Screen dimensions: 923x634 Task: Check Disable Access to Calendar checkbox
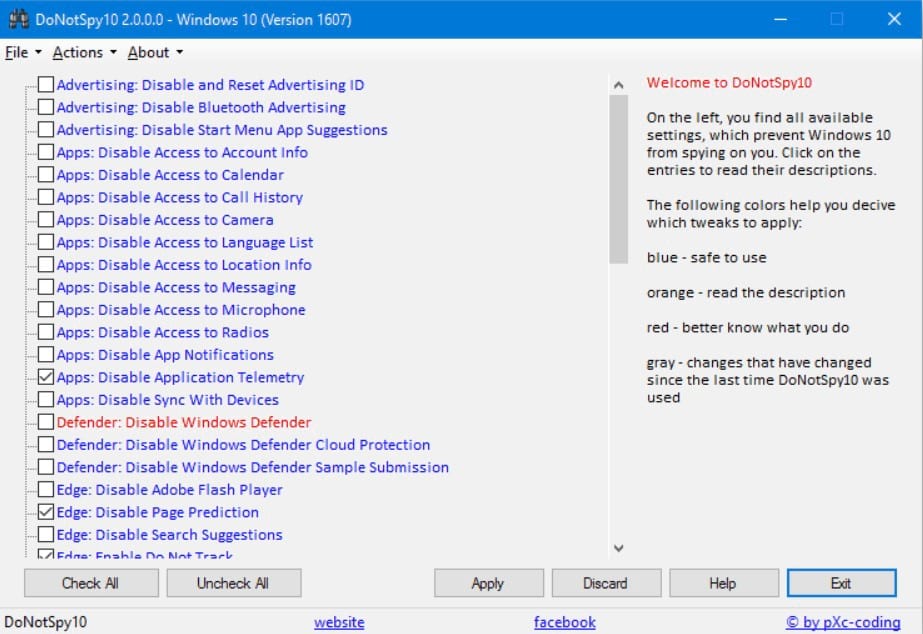click(46, 174)
